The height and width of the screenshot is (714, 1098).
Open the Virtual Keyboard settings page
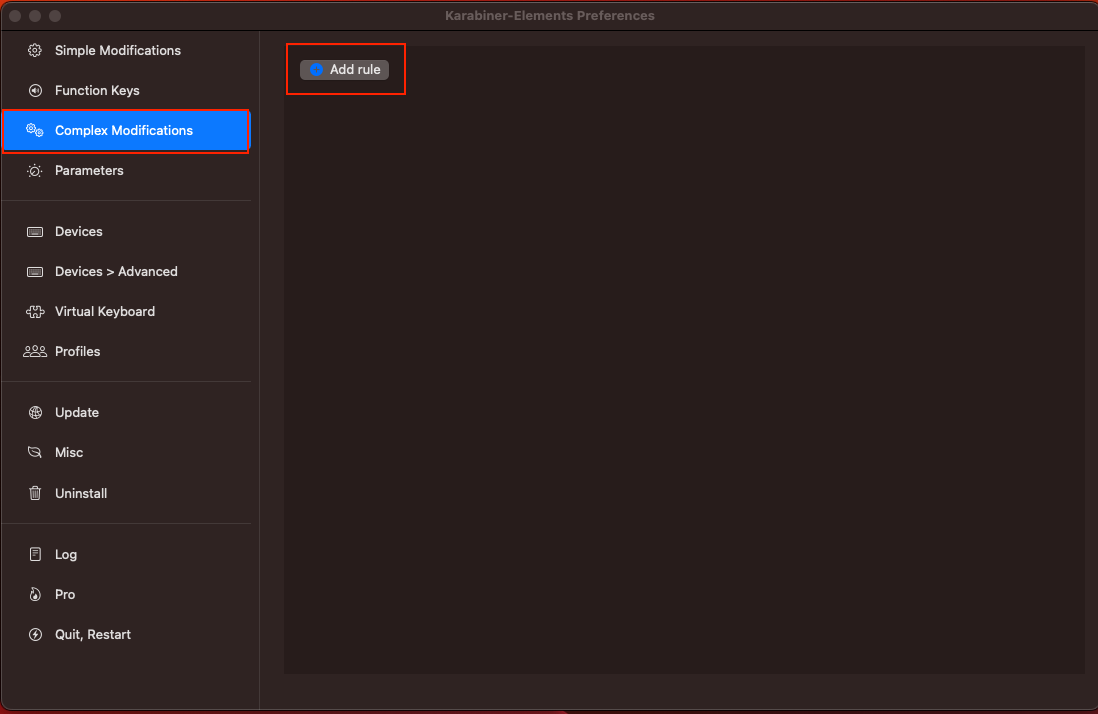(104, 311)
